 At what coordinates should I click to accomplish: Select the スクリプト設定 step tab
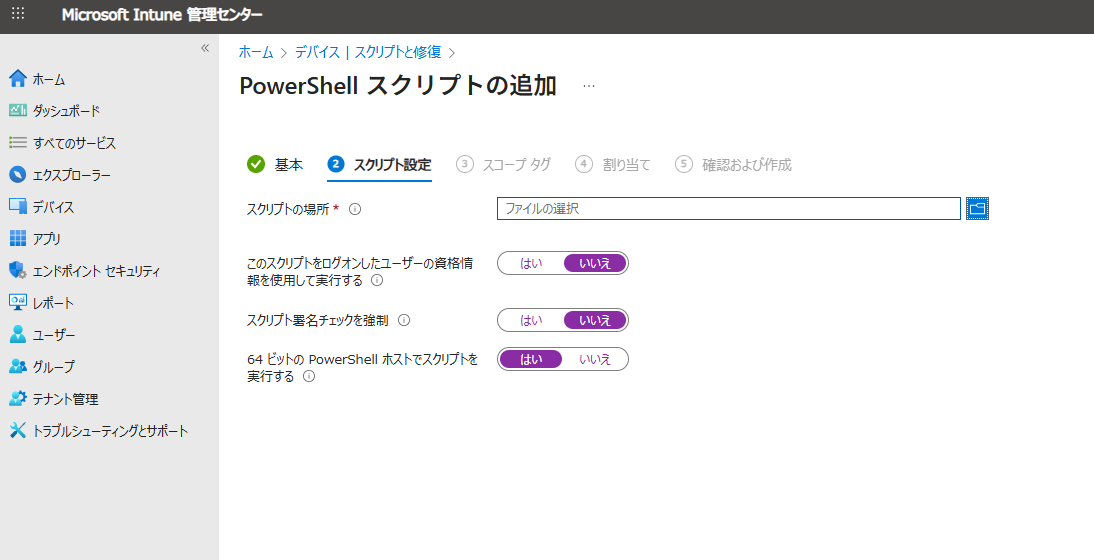pos(380,165)
